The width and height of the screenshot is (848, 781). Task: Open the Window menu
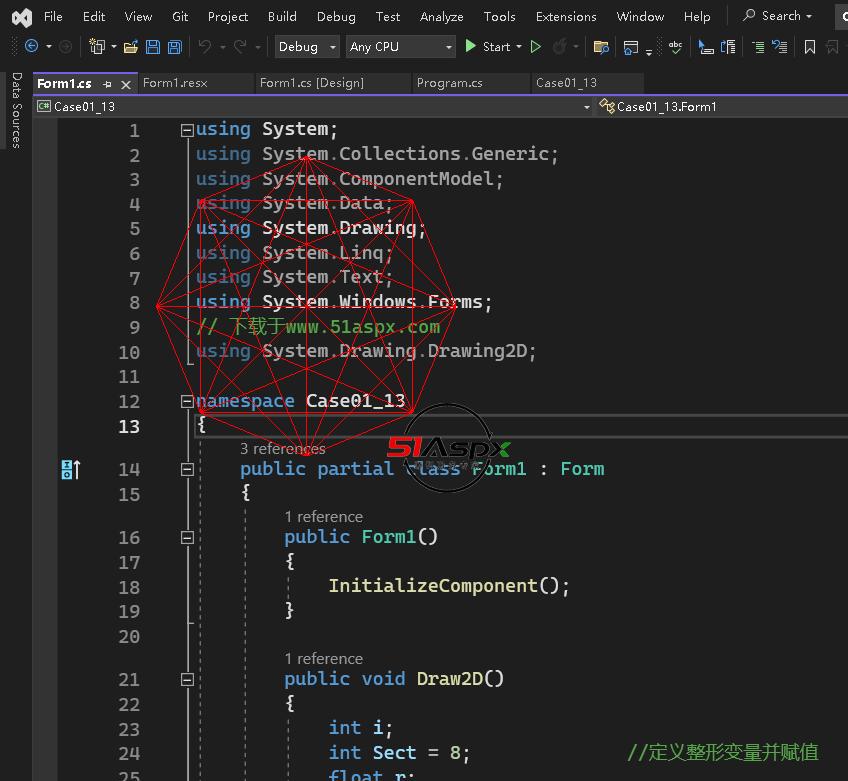640,17
